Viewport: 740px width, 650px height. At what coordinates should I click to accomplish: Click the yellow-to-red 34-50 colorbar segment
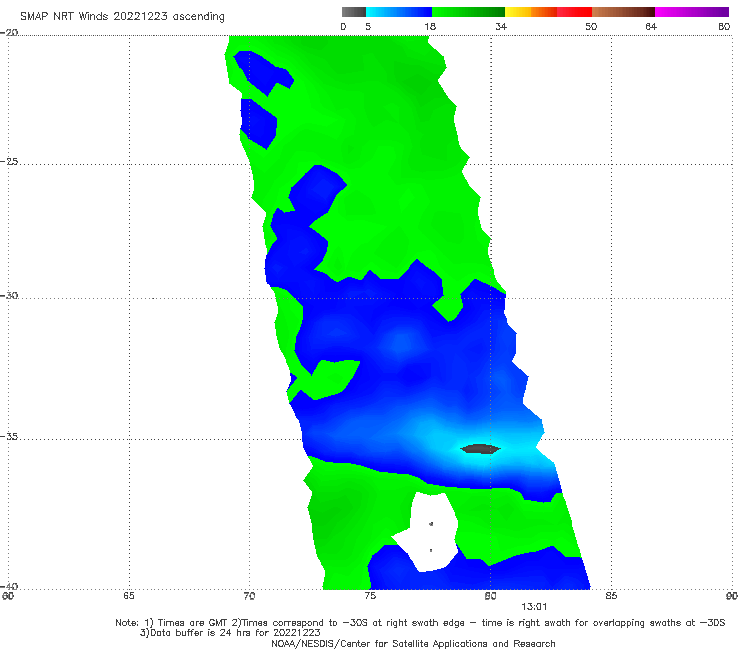[x=548, y=12]
